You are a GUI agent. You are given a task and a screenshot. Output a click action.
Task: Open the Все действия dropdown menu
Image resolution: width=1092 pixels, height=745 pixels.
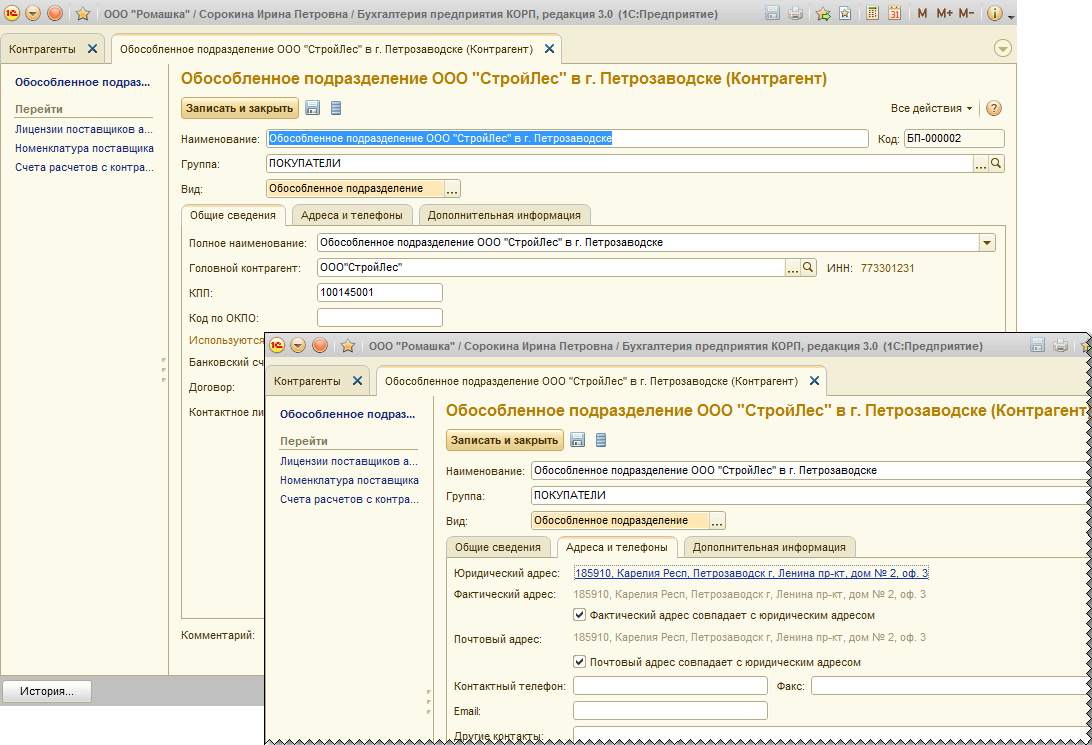[x=931, y=108]
